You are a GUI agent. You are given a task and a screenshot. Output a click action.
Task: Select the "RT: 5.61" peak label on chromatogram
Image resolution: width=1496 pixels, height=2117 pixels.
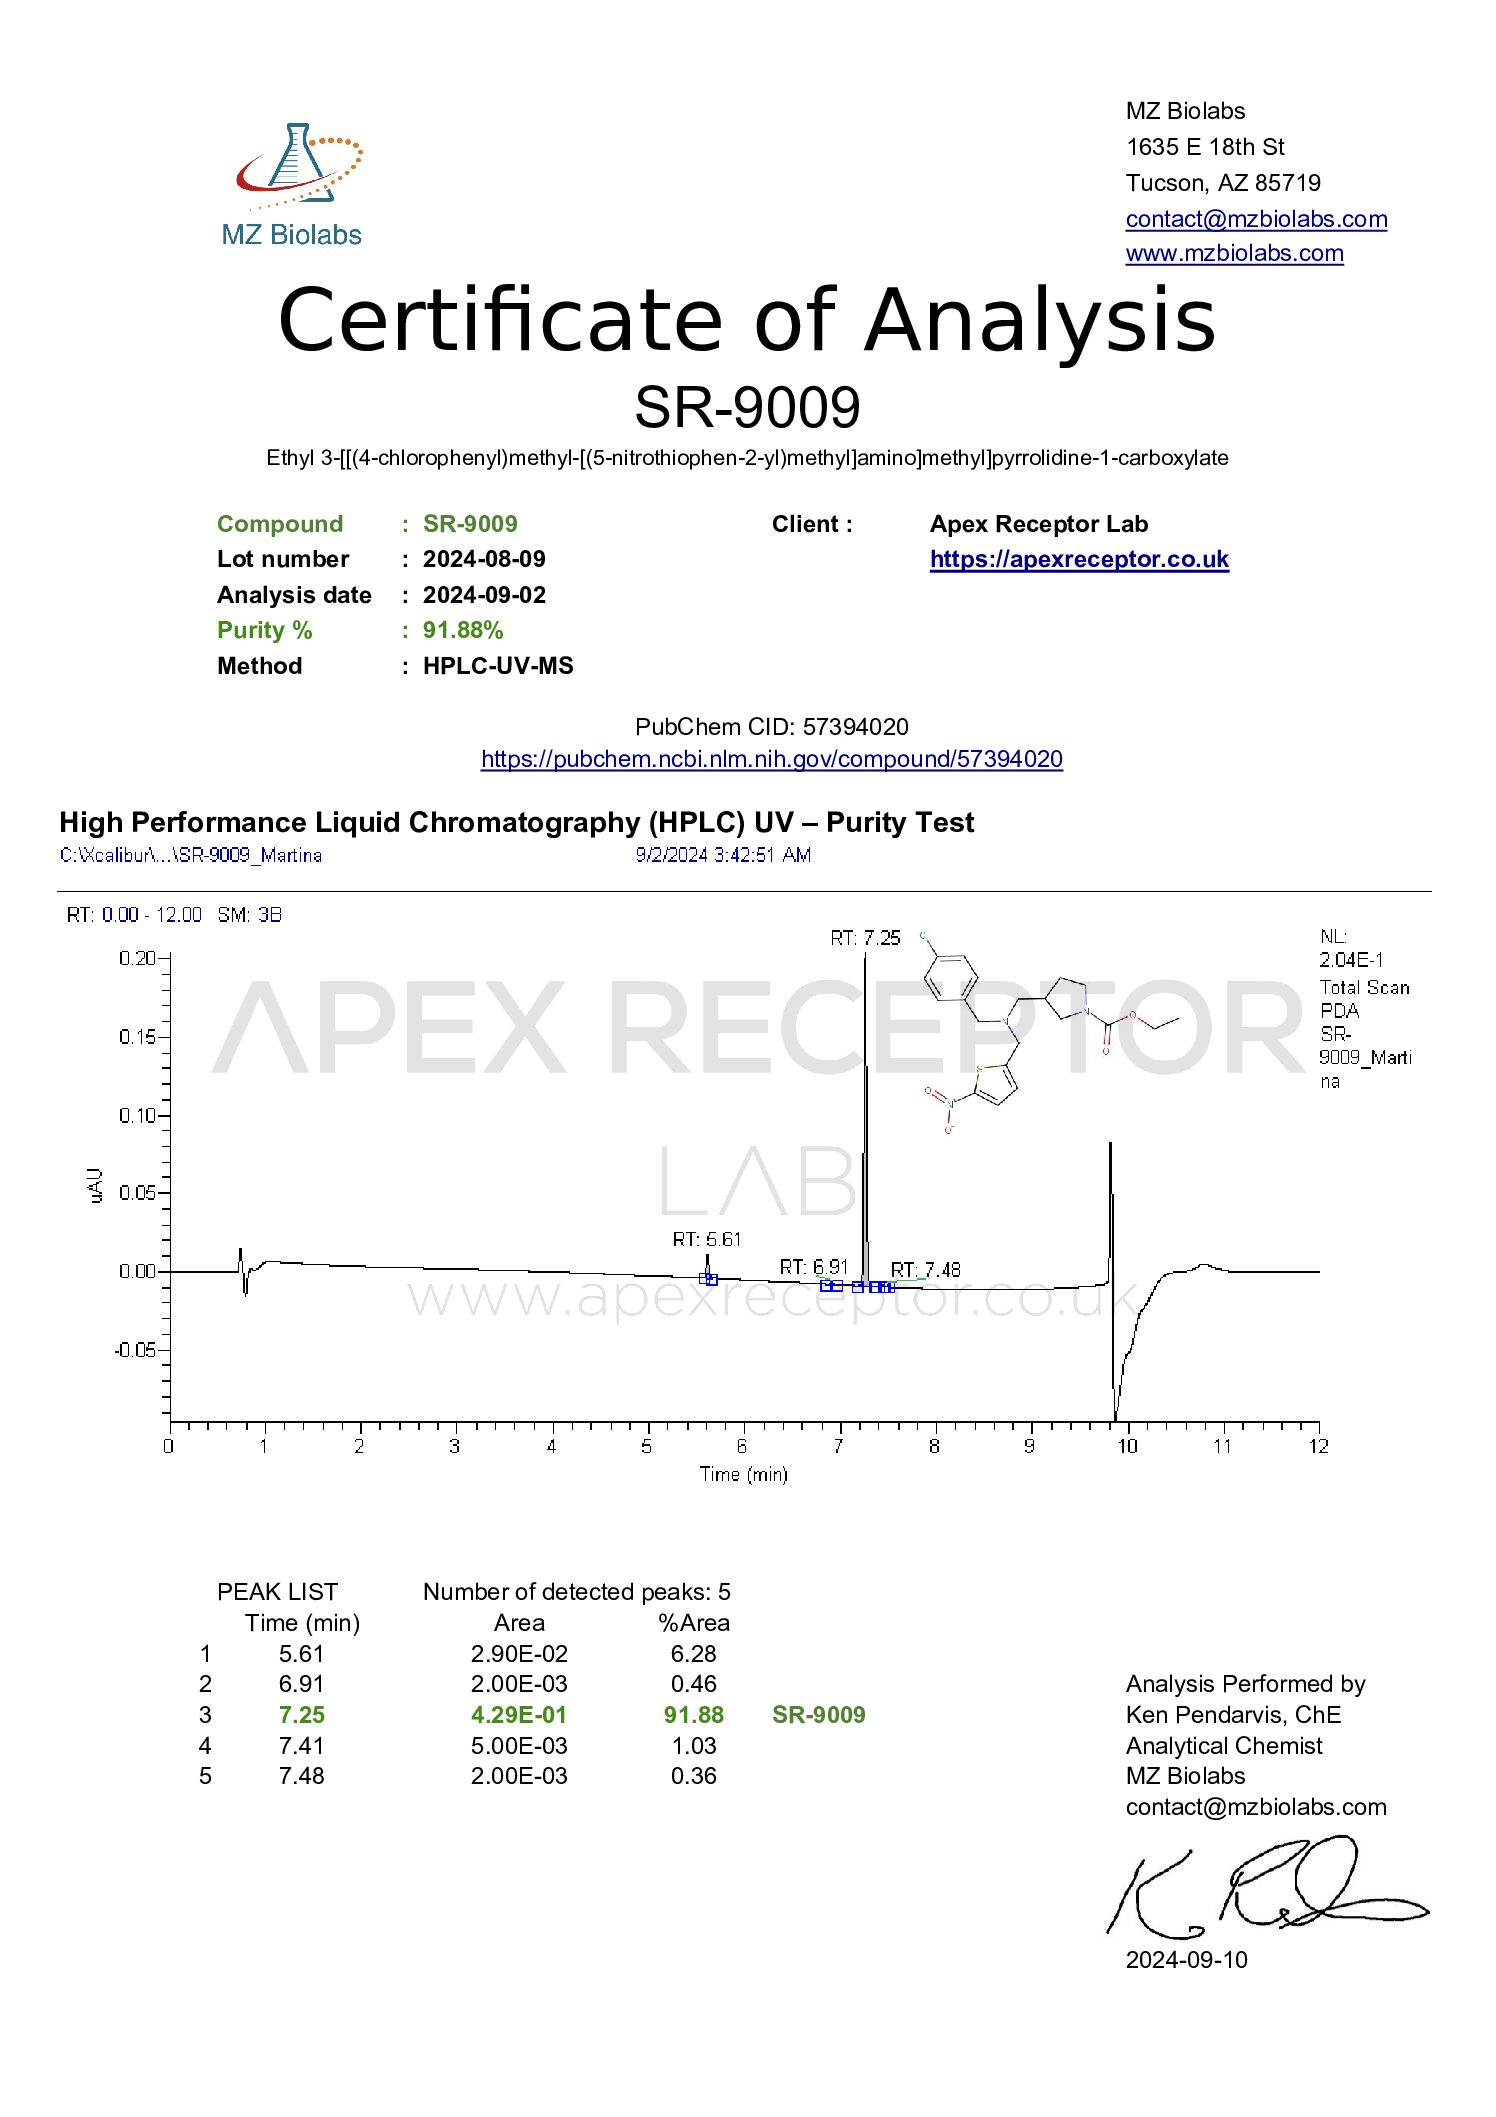(x=707, y=1240)
